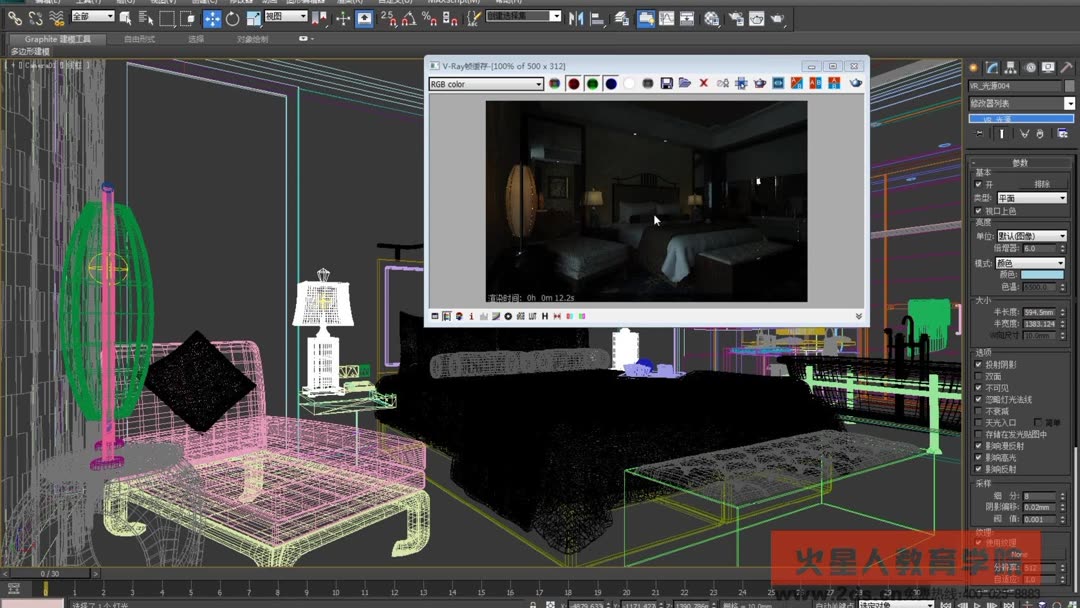The image size is (1080, 608).
Task: Open the 修改器列表 dropdown
Action: click(x=1068, y=104)
